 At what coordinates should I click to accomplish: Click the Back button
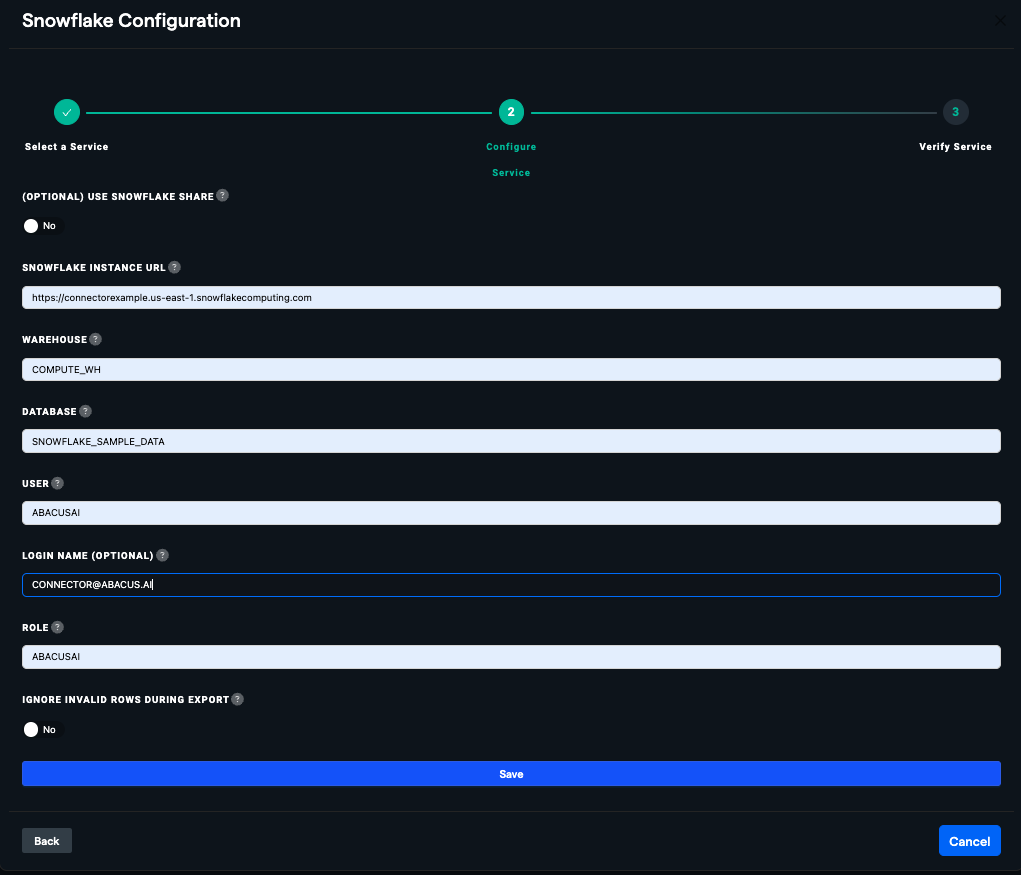47,841
